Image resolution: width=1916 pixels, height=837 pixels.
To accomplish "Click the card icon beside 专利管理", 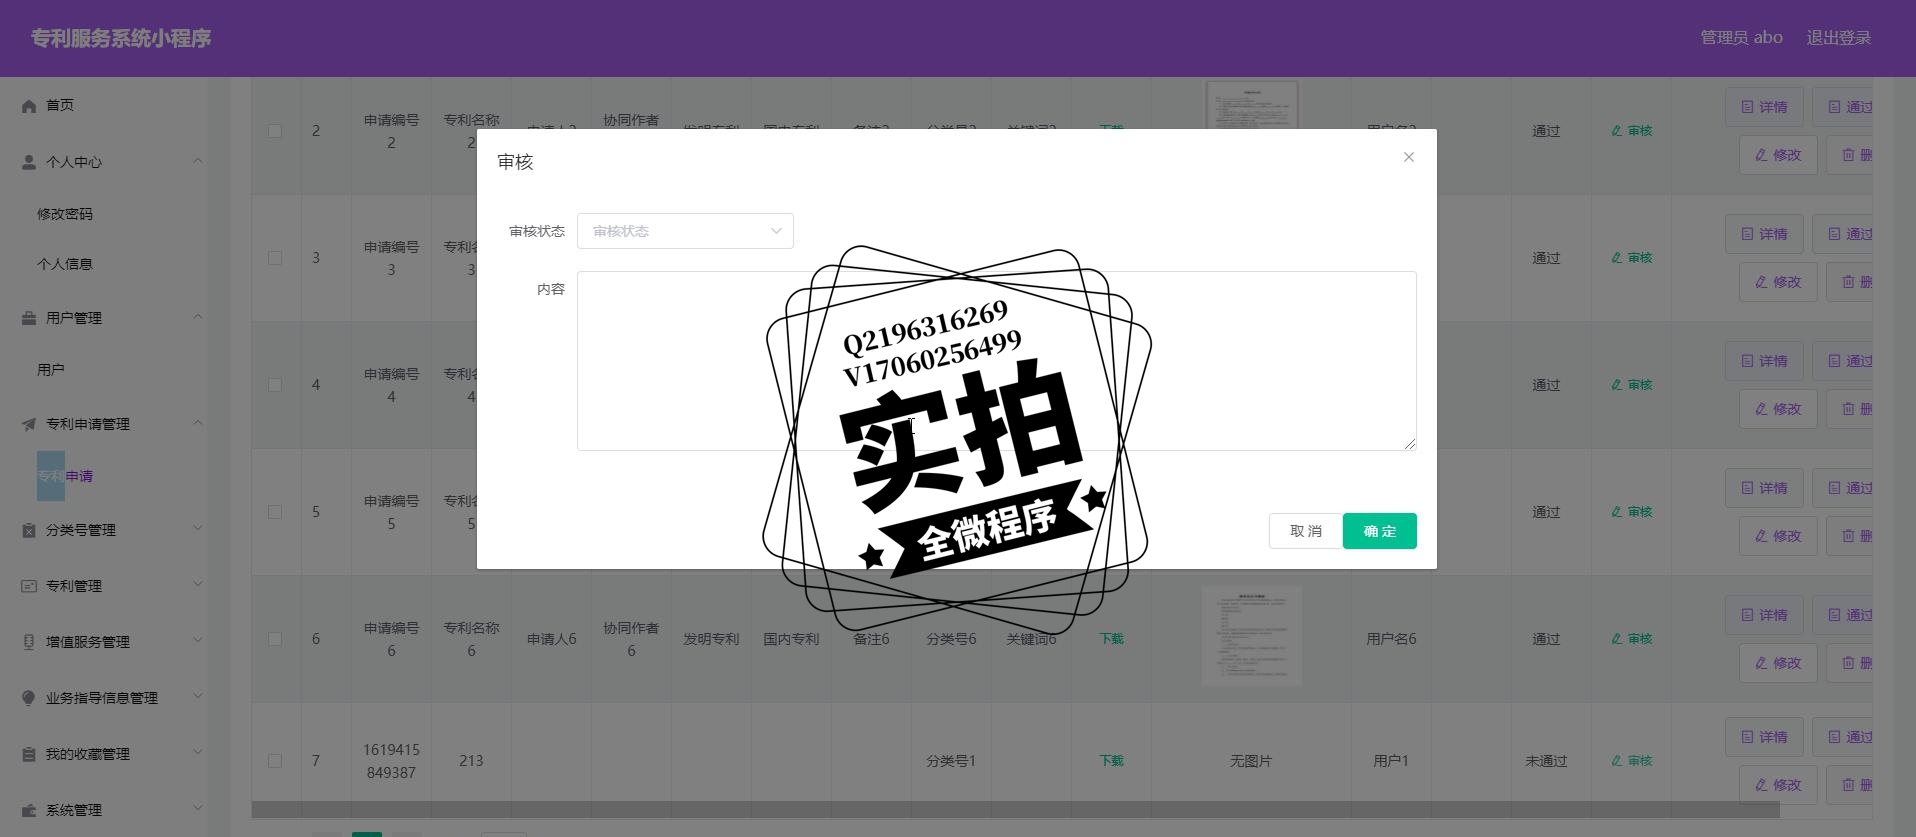I will click(29, 586).
